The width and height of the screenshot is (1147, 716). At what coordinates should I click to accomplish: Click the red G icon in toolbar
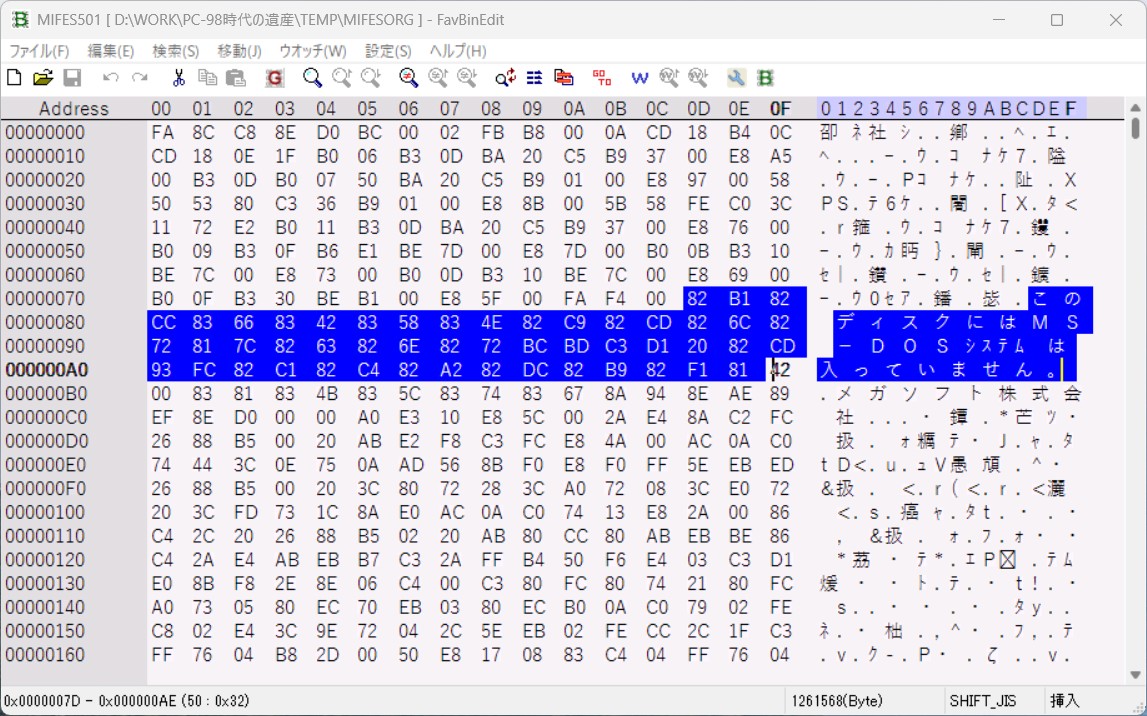(274, 78)
